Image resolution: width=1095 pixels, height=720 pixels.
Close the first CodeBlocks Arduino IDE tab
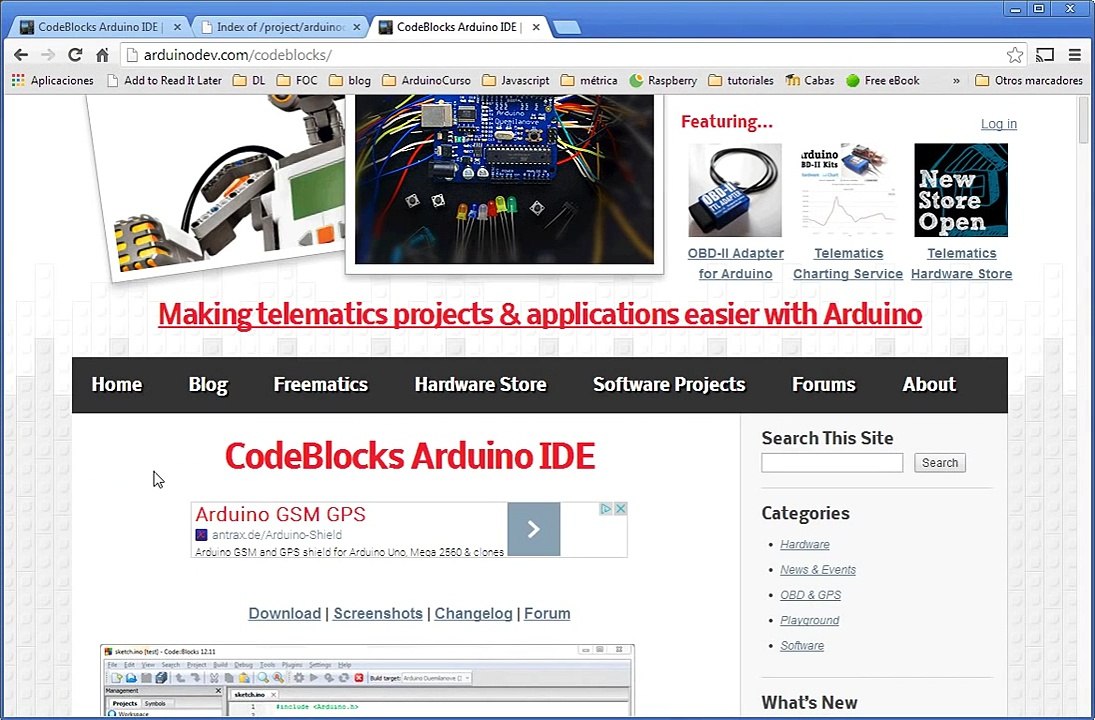click(x=177, y=27)
